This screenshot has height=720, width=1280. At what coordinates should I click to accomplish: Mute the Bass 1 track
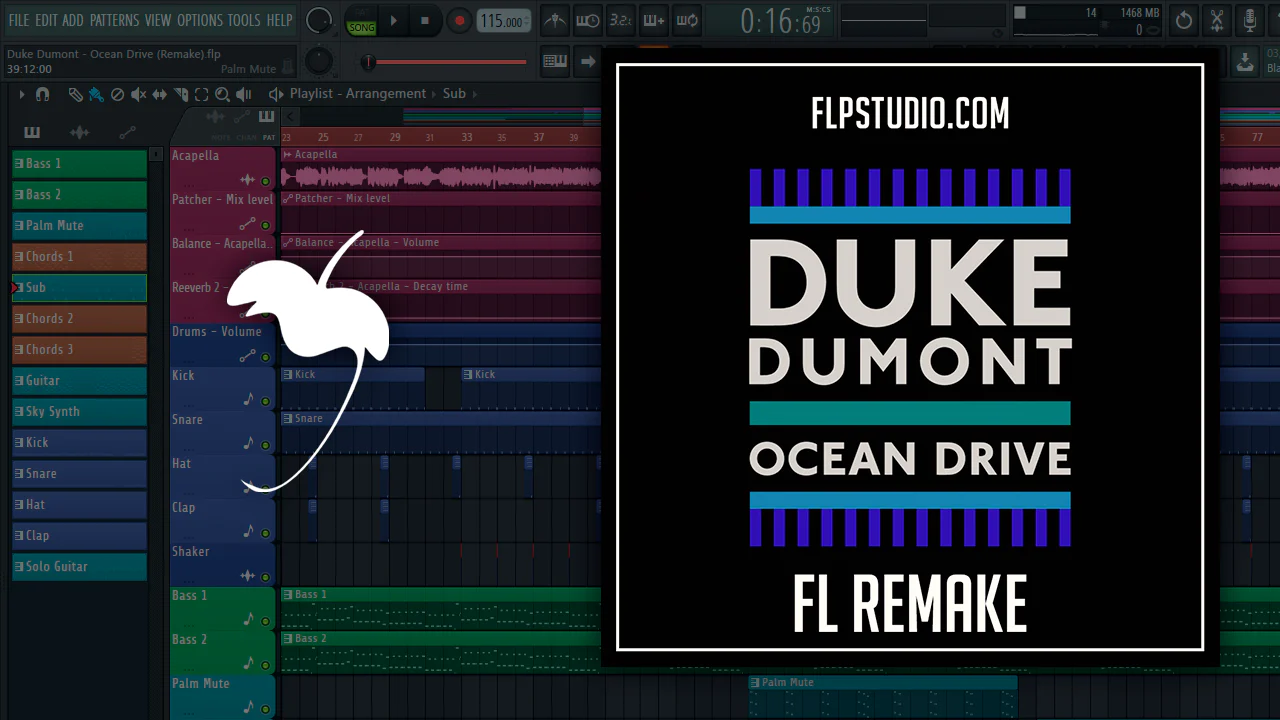(266, 622)
